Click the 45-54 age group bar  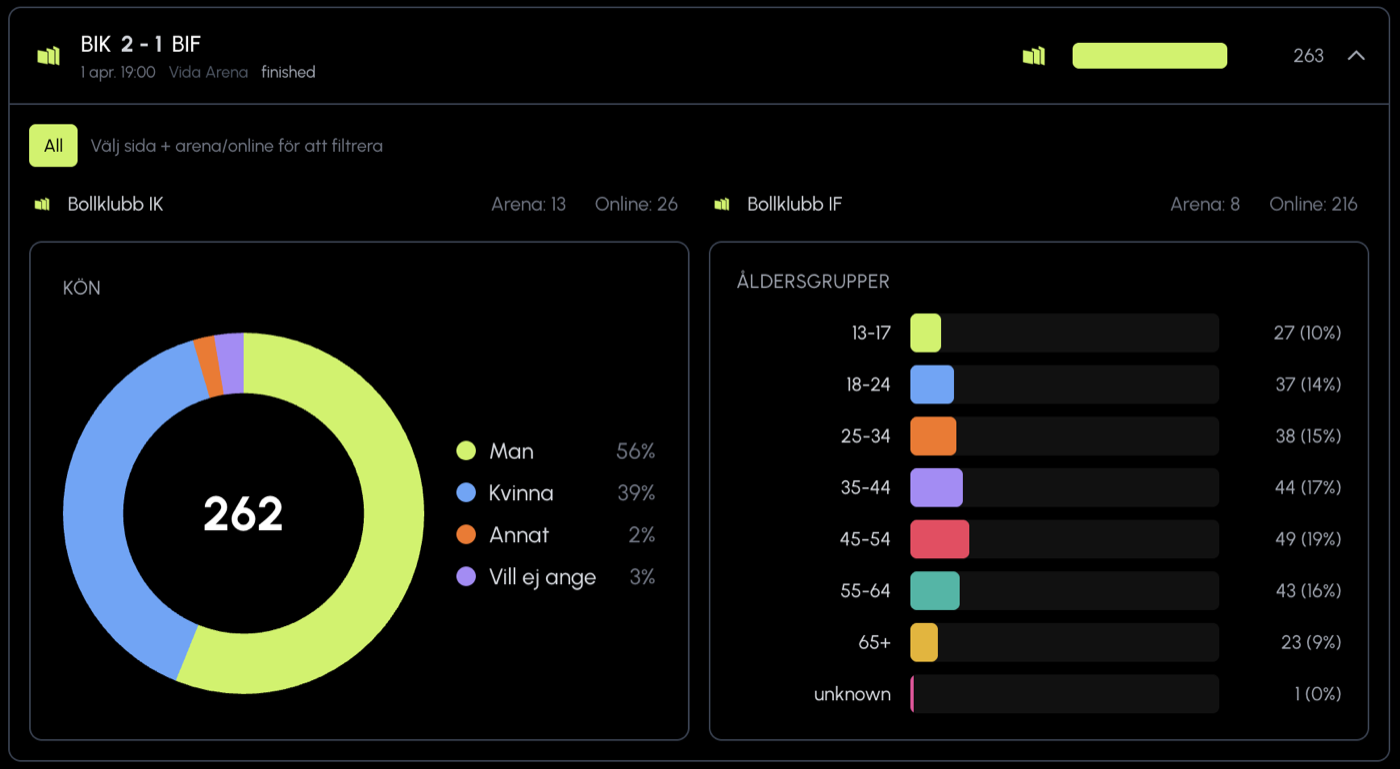pos(1064,539)
